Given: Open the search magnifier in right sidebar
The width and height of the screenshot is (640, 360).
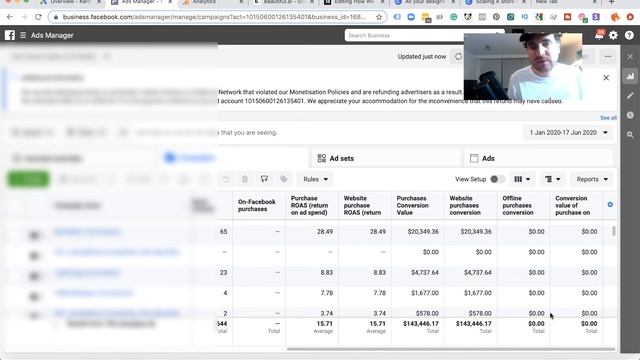Looking at the screenshot, I should click(x=630, y=134).
